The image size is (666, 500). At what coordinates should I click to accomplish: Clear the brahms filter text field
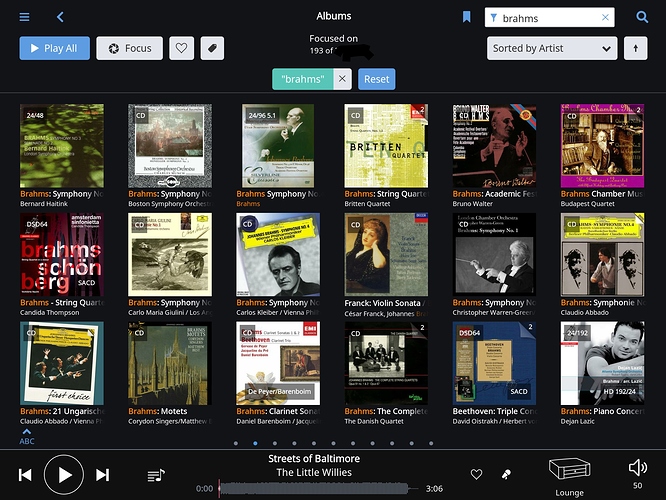coord(605,17)
